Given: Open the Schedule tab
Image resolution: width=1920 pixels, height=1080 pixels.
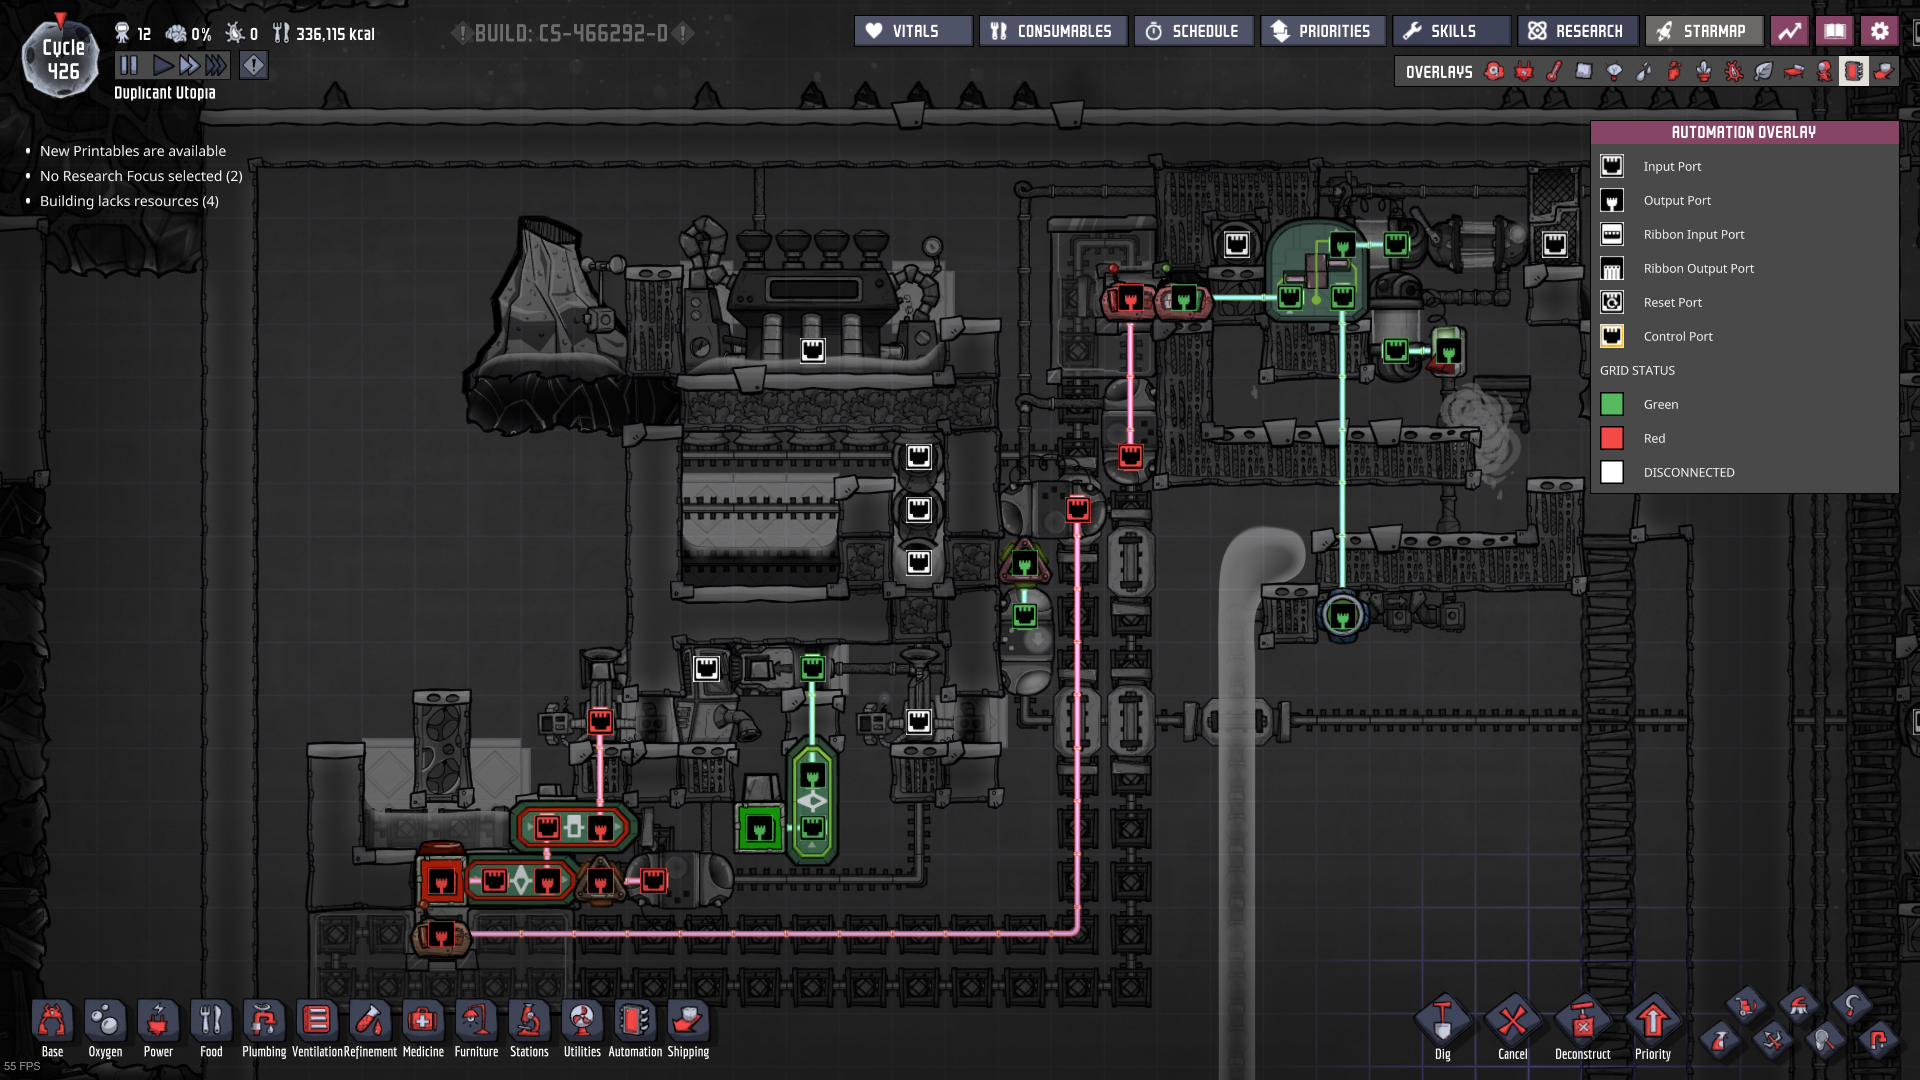Looking at the screenshot, I should pos(1193,31).
